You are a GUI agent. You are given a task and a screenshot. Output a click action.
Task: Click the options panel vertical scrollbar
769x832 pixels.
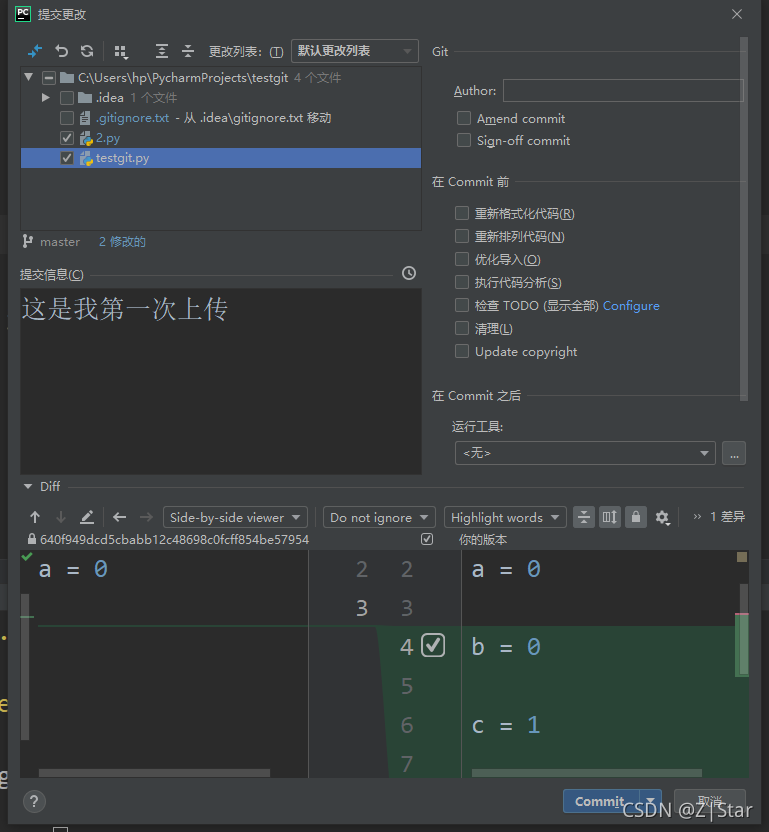[x=744, y=218]
